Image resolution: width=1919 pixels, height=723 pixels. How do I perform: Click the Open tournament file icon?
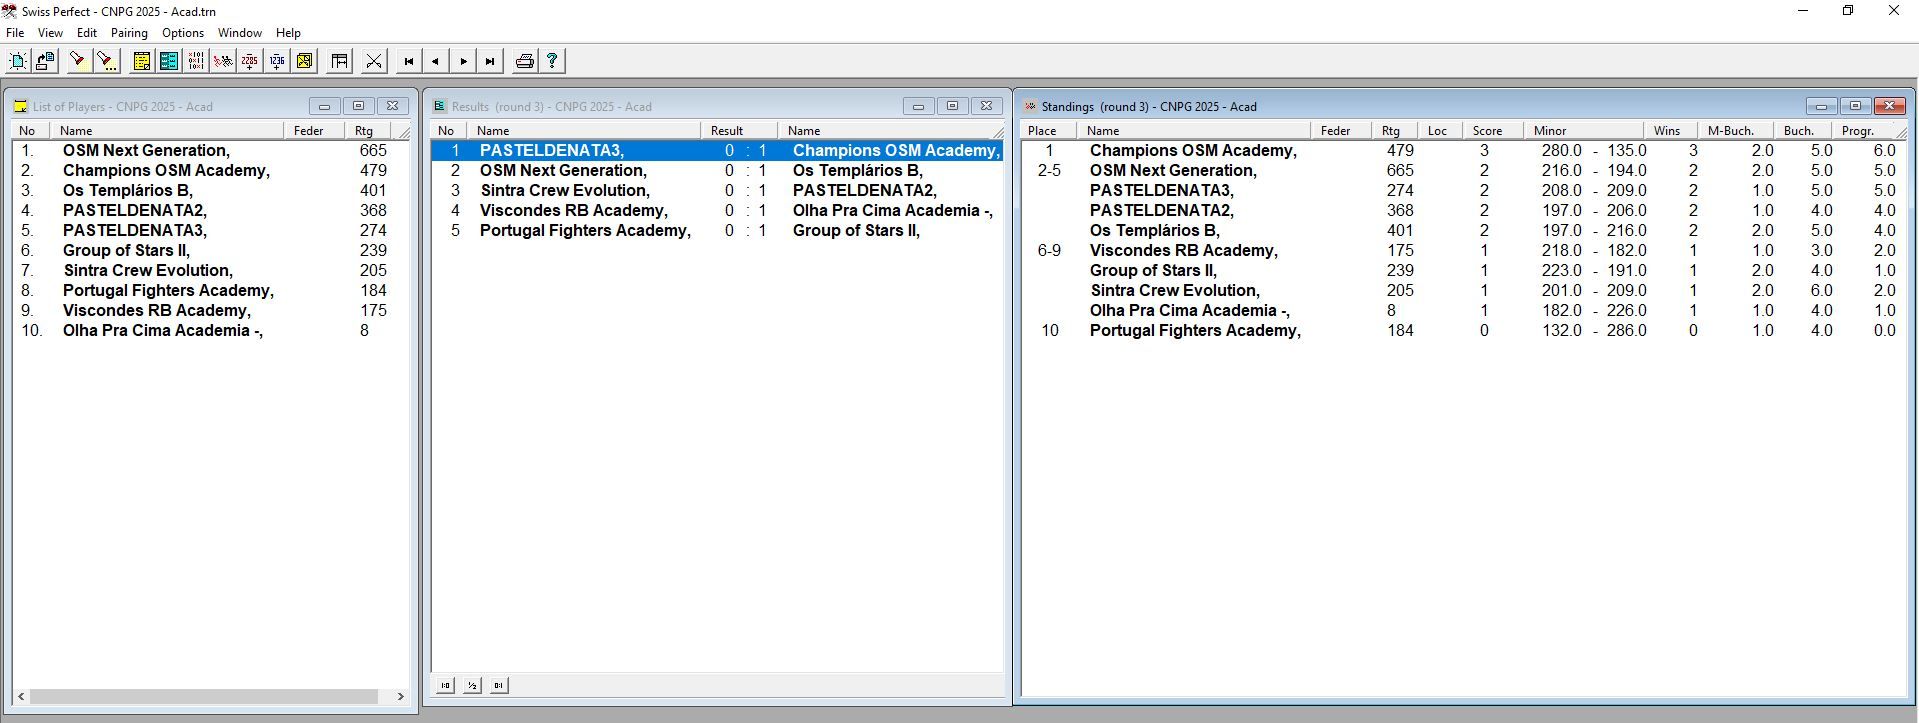(45, 61)
